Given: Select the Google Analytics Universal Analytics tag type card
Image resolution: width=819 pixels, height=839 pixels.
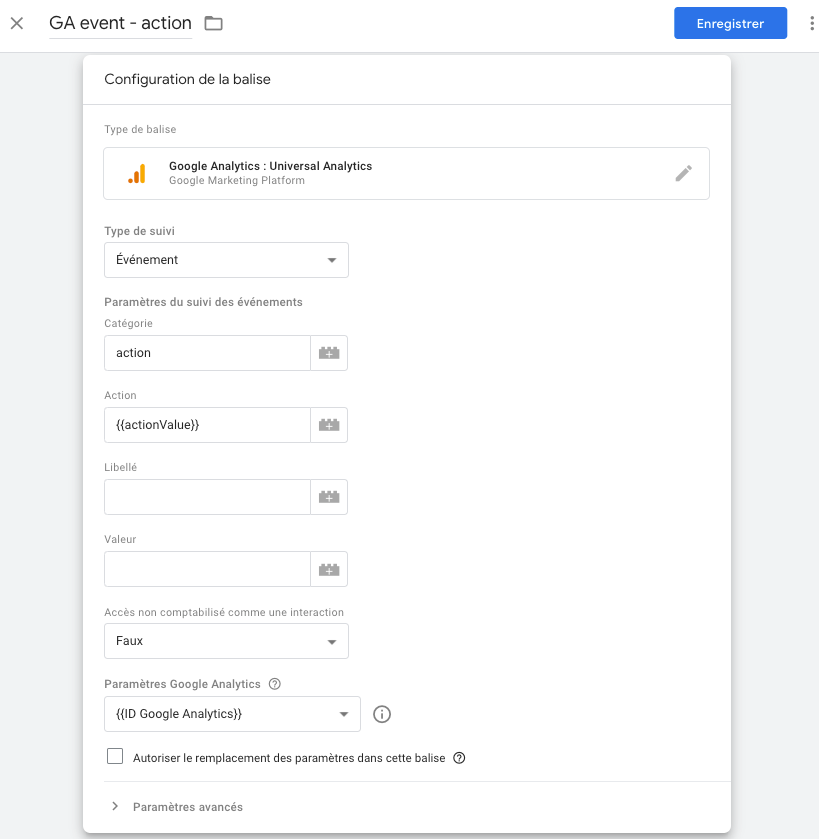Looking at the screenshot, I should pos(400,174).
